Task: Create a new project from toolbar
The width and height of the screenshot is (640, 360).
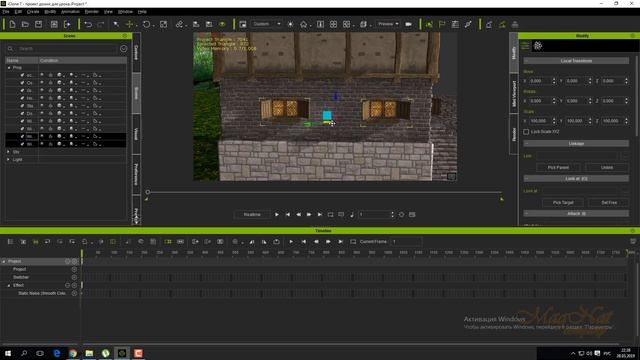Action: (12, 24)
